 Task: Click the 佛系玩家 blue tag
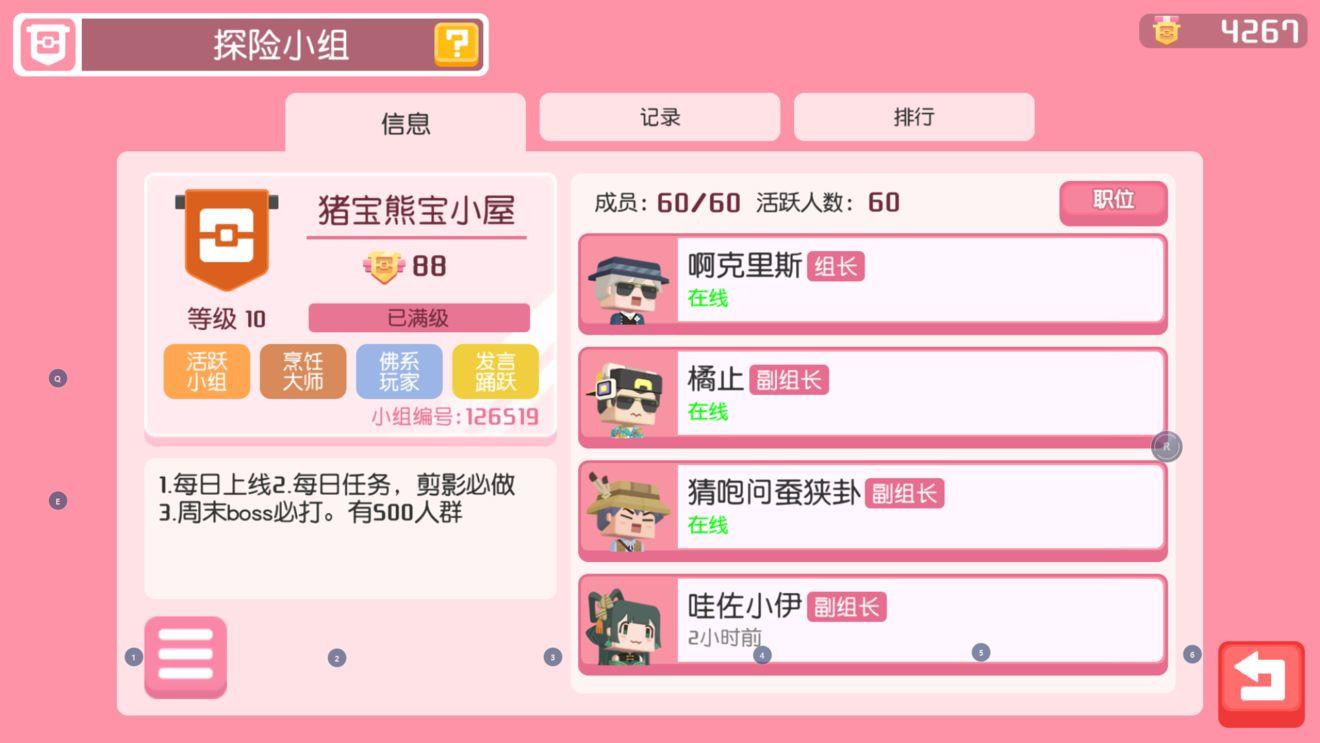pyautogui.click(x=399, y=372)
